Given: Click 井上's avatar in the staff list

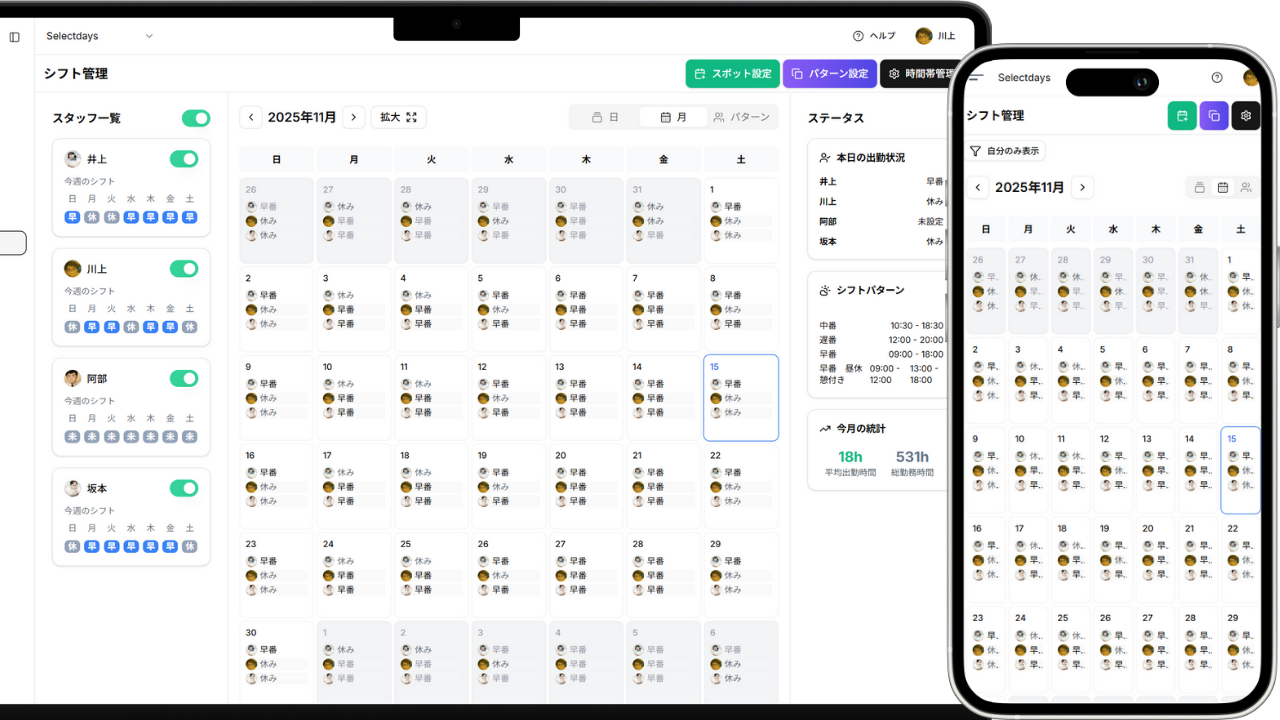Looking at the screenshot, I should click(72, 159).
